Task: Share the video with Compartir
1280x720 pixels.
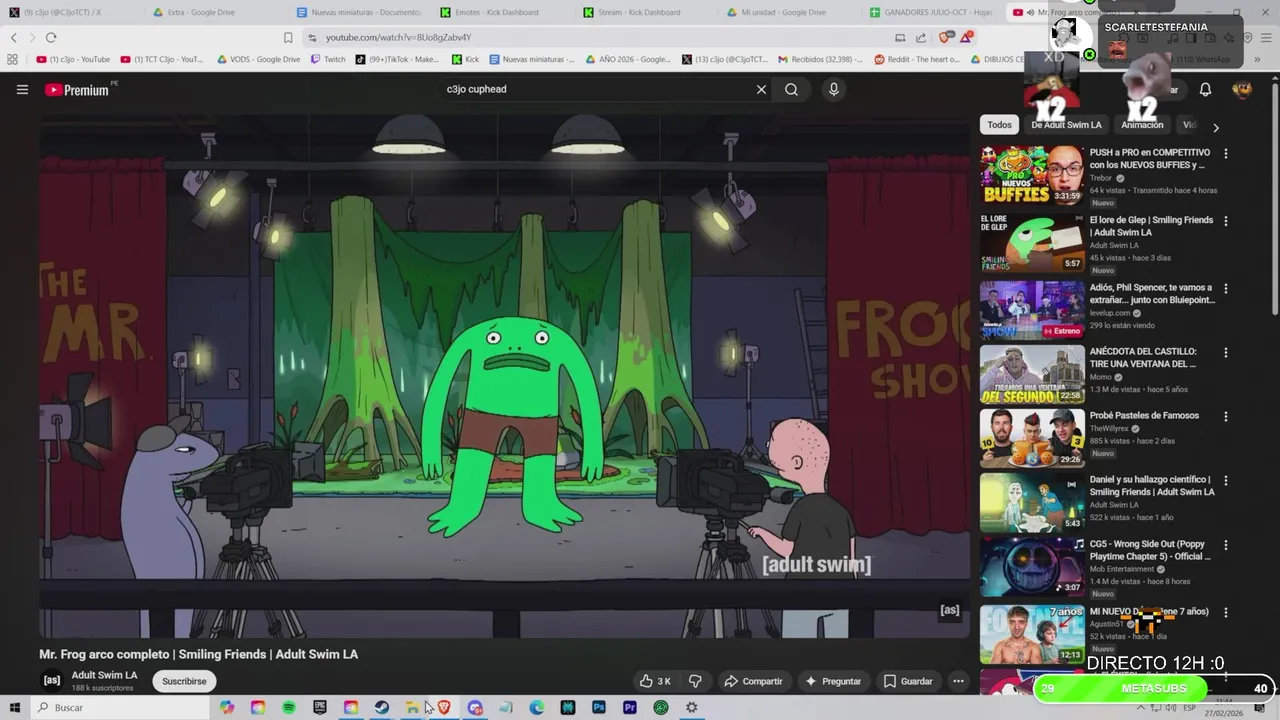Action: (753, 681)
